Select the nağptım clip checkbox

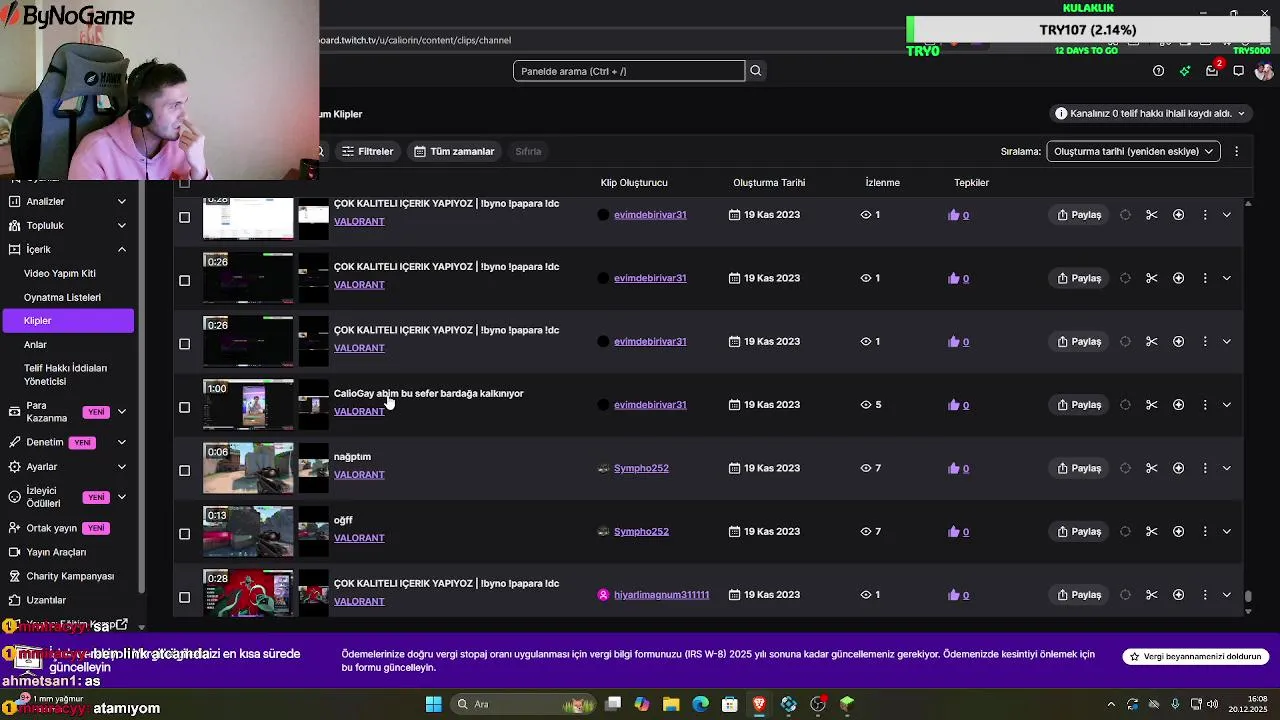click(x=184, y=470)
